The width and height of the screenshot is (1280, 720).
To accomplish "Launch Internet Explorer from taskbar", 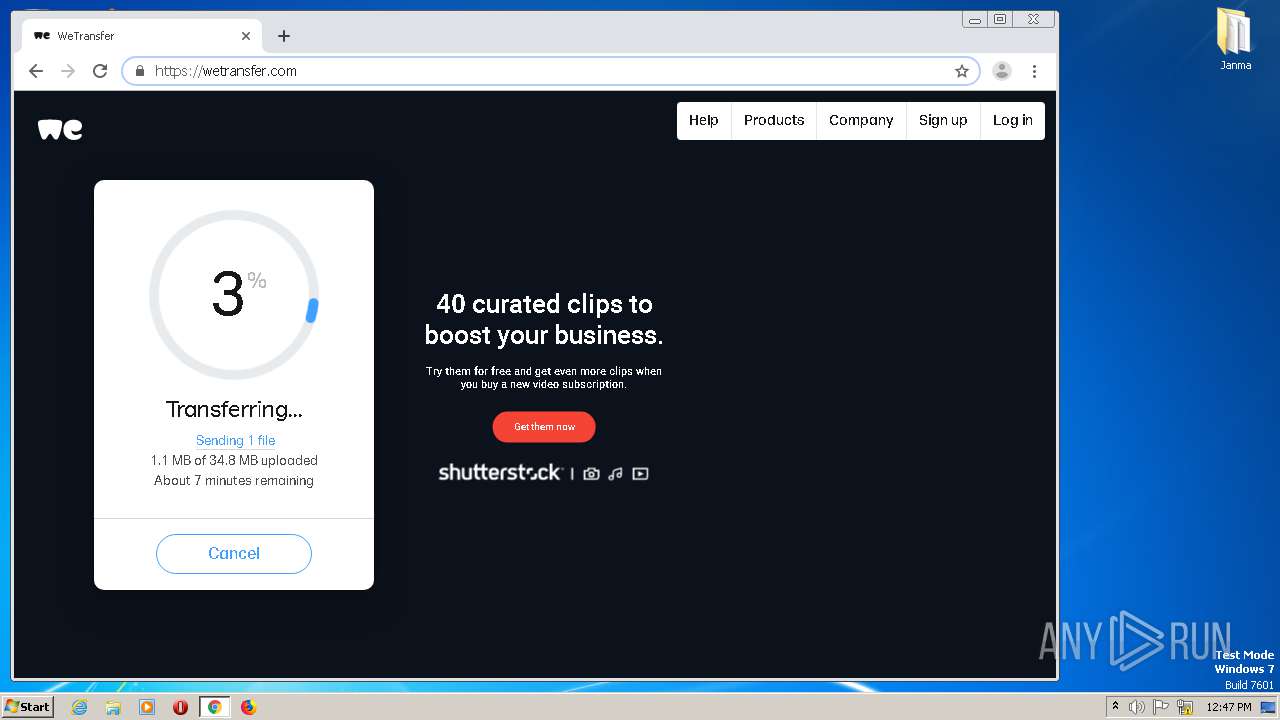I will click(79, 707).
